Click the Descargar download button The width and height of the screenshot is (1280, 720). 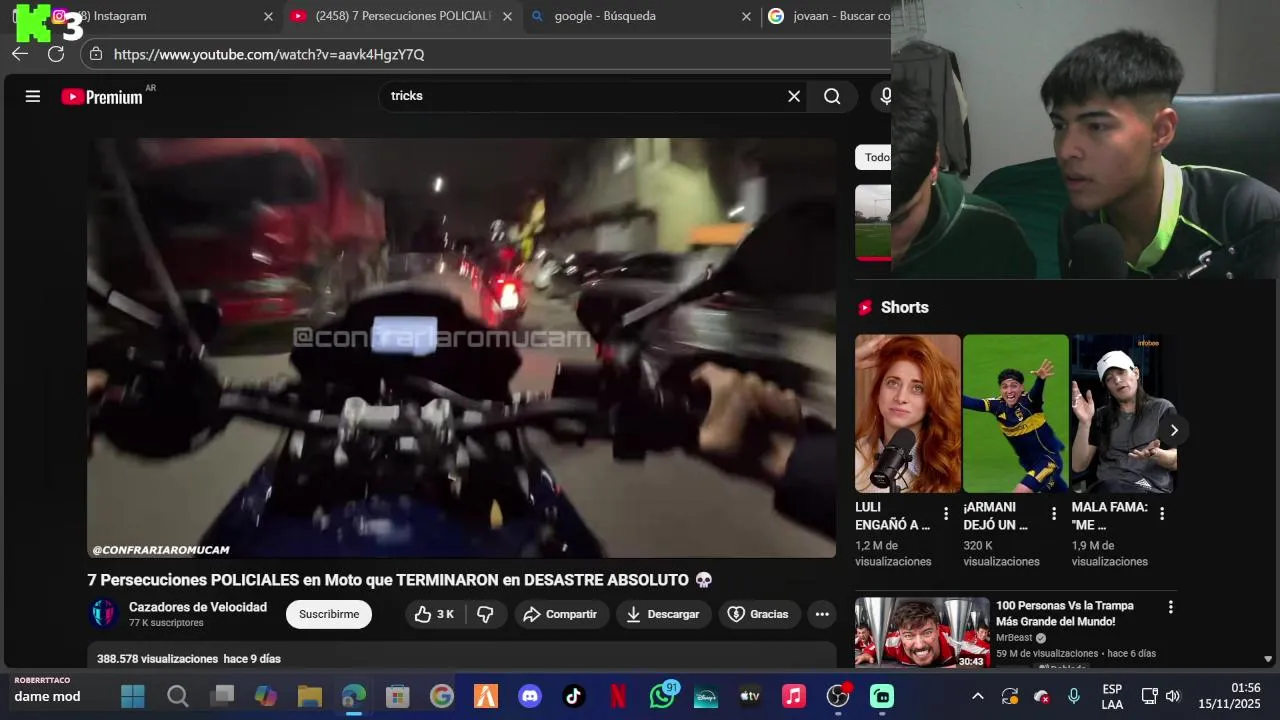pos(663,614)
